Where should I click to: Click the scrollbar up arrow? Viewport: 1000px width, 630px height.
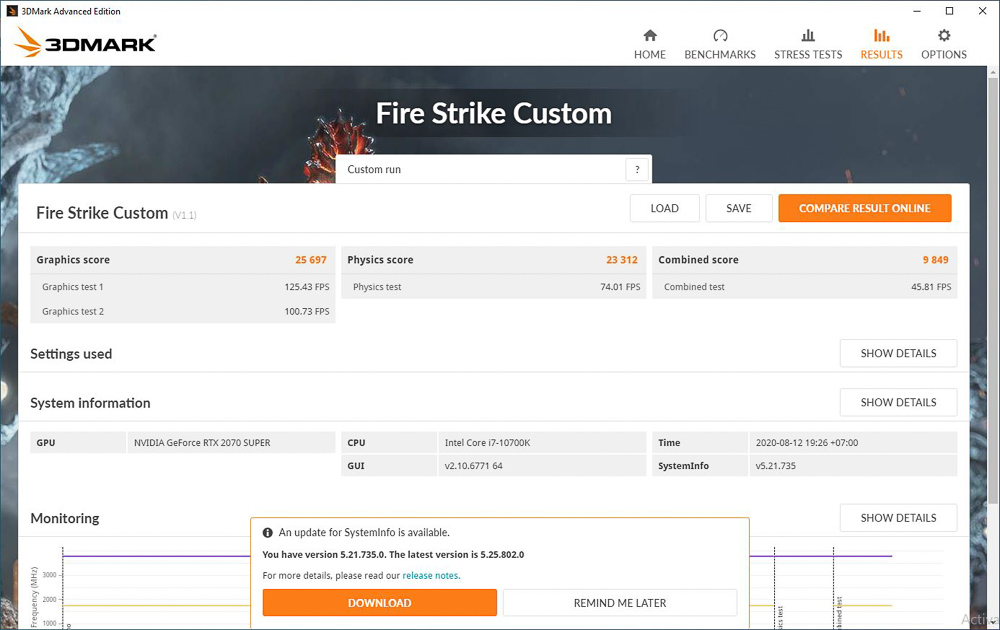point(993,72)
